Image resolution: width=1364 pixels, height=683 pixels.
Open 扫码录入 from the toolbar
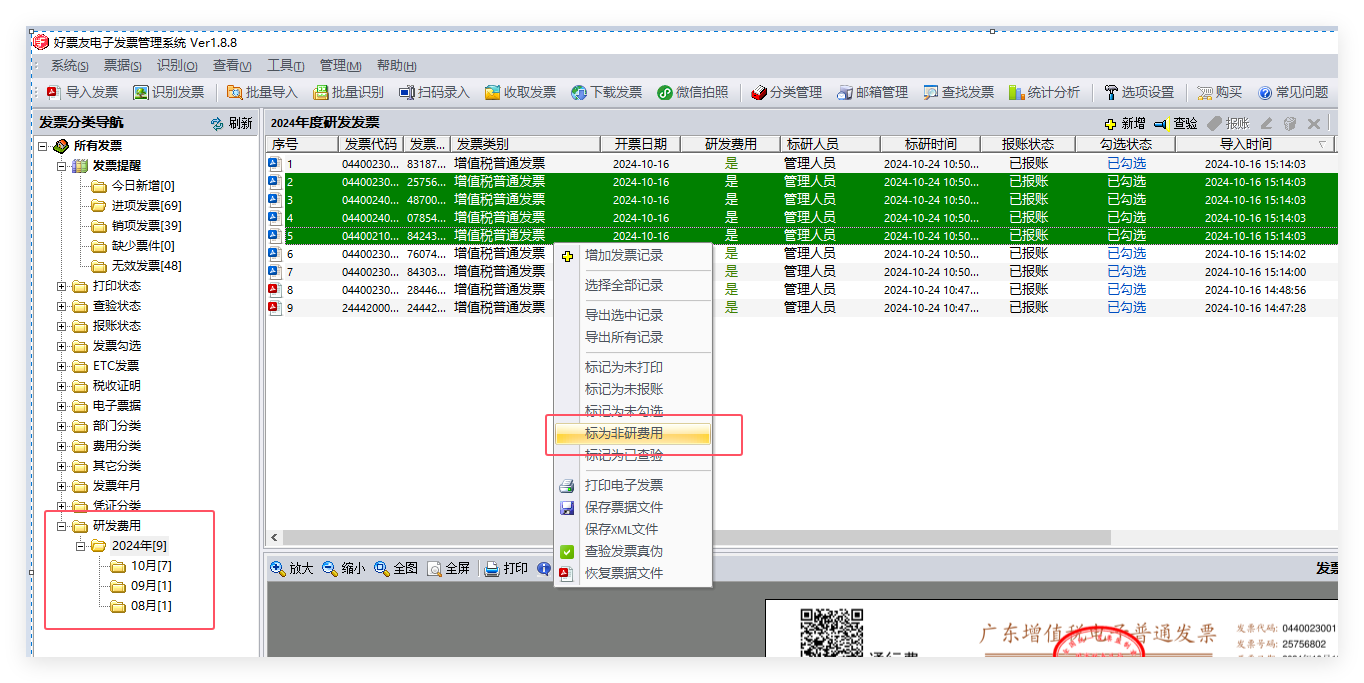(434, 92)
